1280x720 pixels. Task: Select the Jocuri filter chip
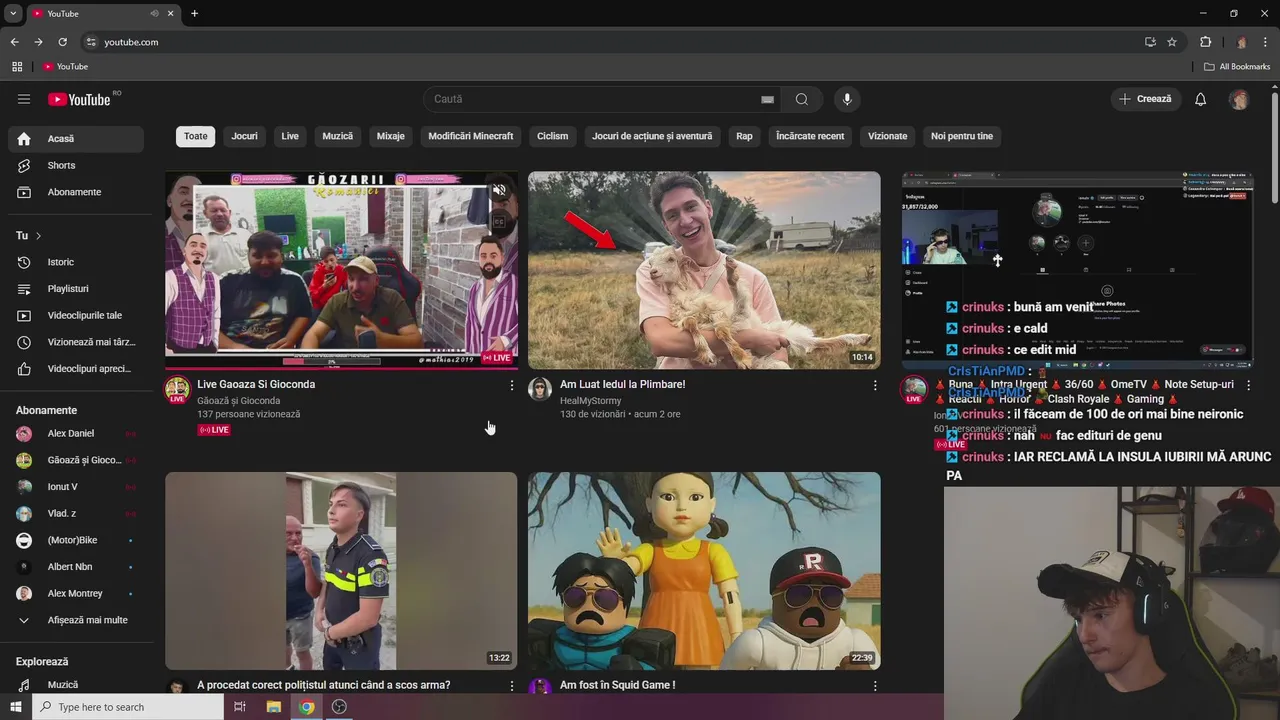pyautogui.click(x=245, y=136)
